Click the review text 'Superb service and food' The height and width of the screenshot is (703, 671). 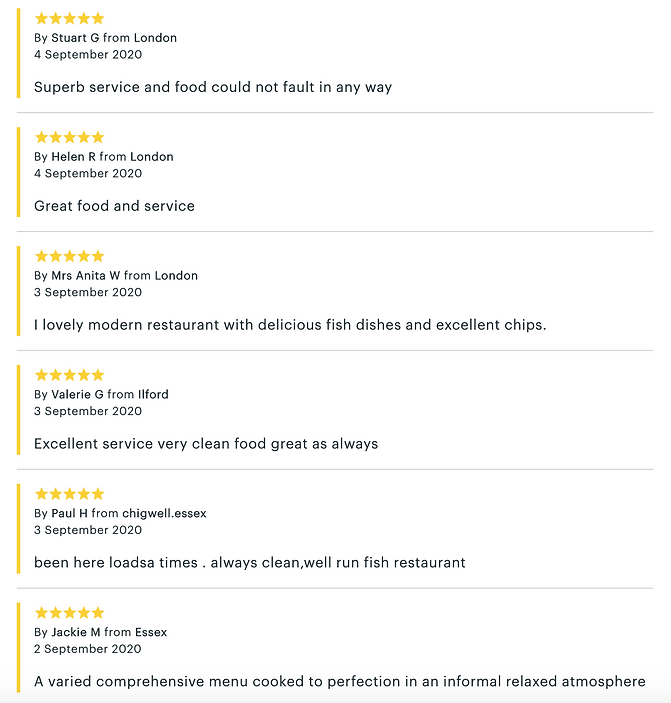[213, 87]
